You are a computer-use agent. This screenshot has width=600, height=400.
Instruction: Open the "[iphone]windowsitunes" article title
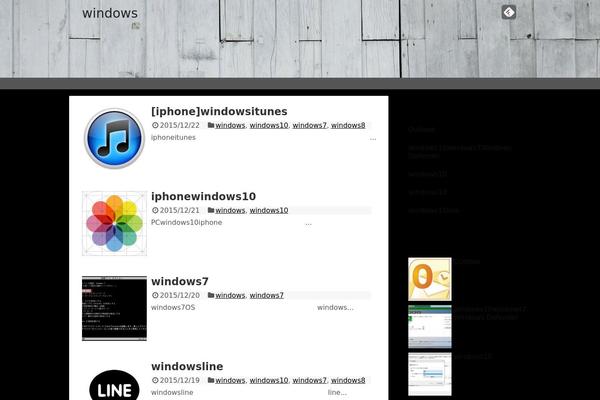219,111
